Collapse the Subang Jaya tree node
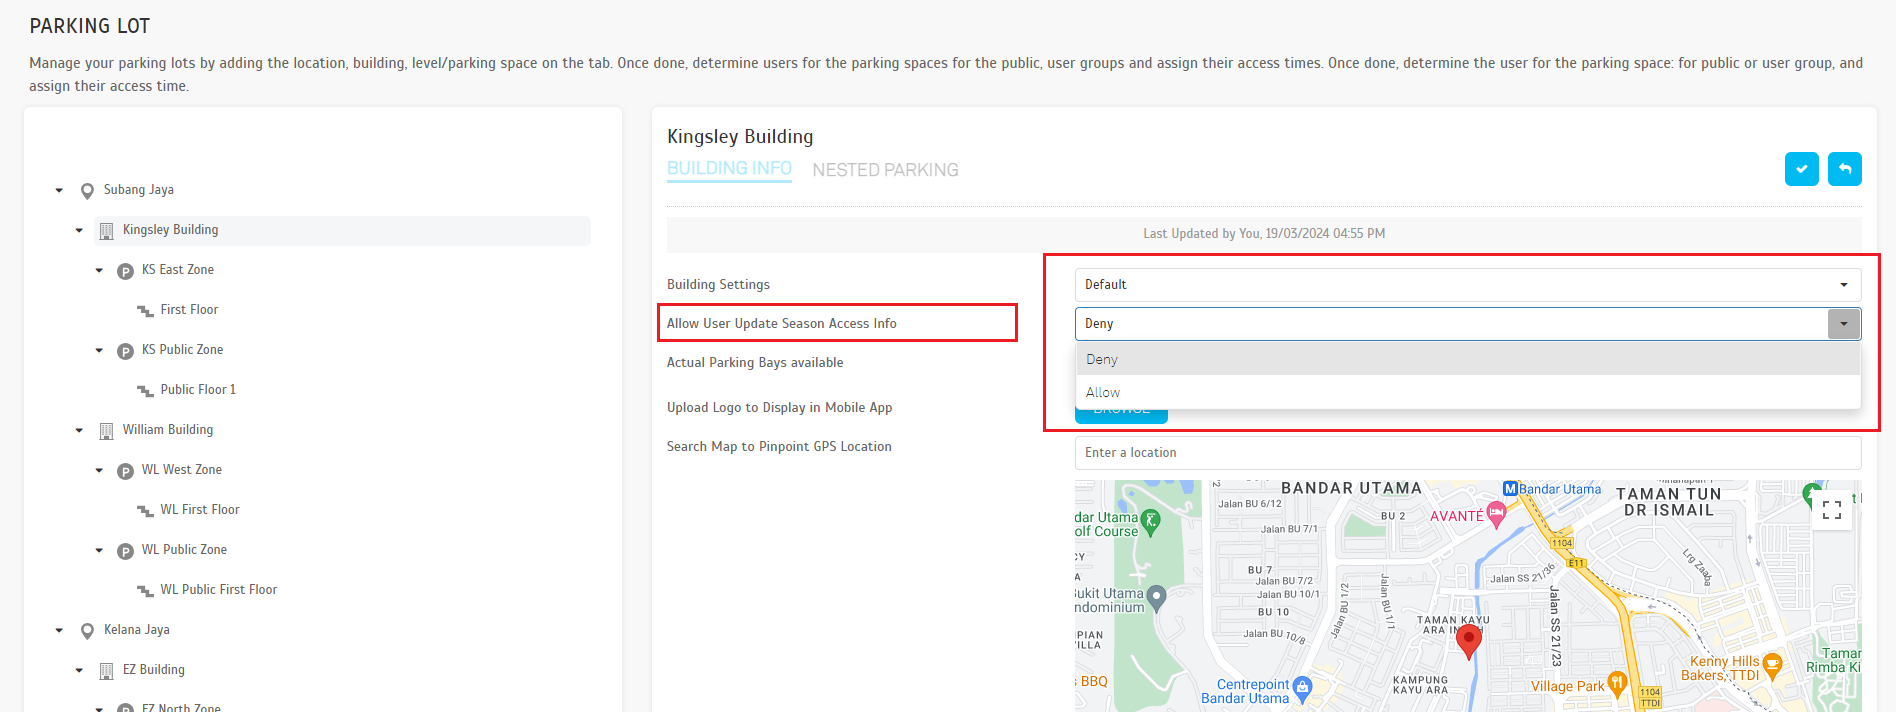Screen dimensions: 1896x712 coord(59,190)
